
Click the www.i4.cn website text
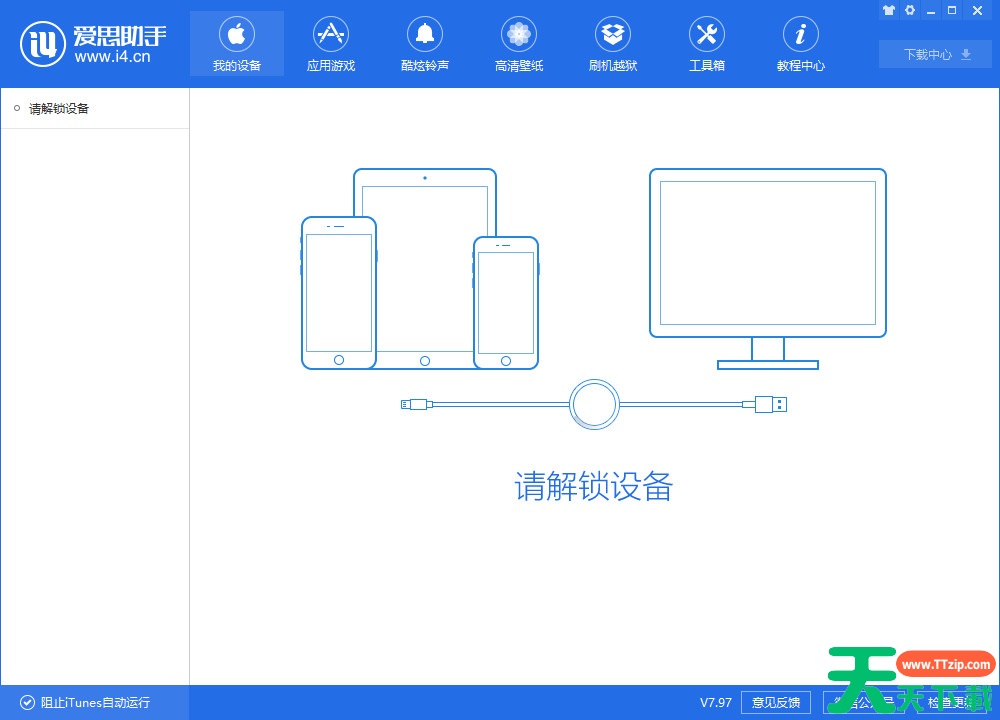112,57
